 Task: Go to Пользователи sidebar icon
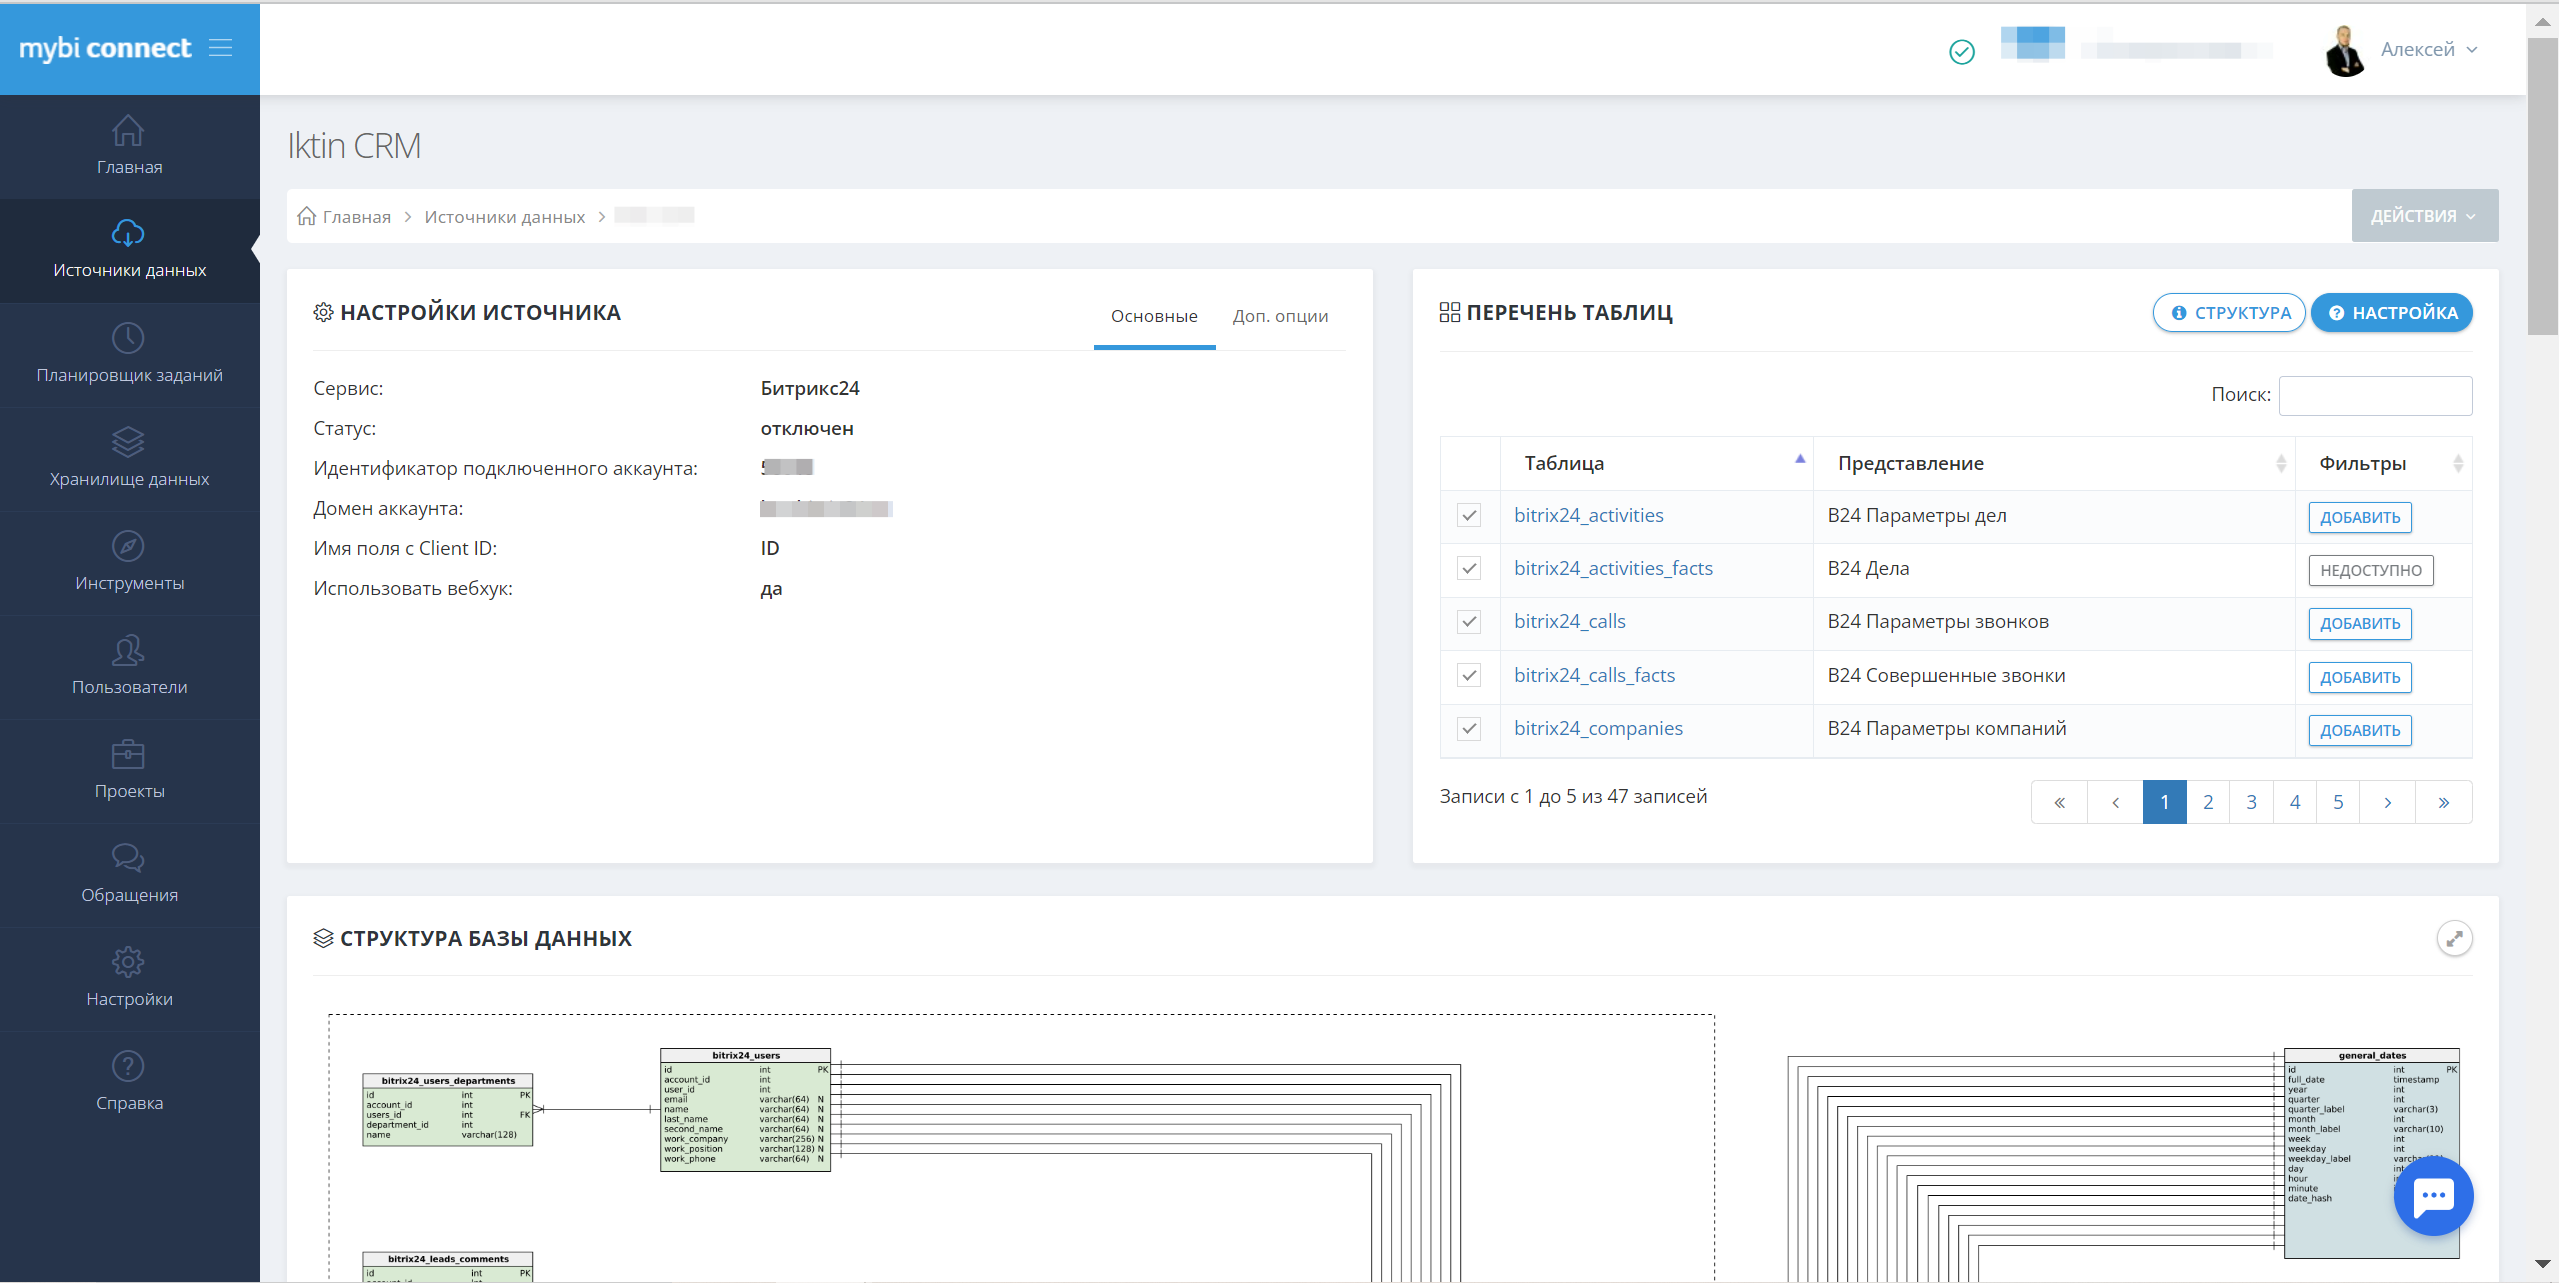pos(128,650)
